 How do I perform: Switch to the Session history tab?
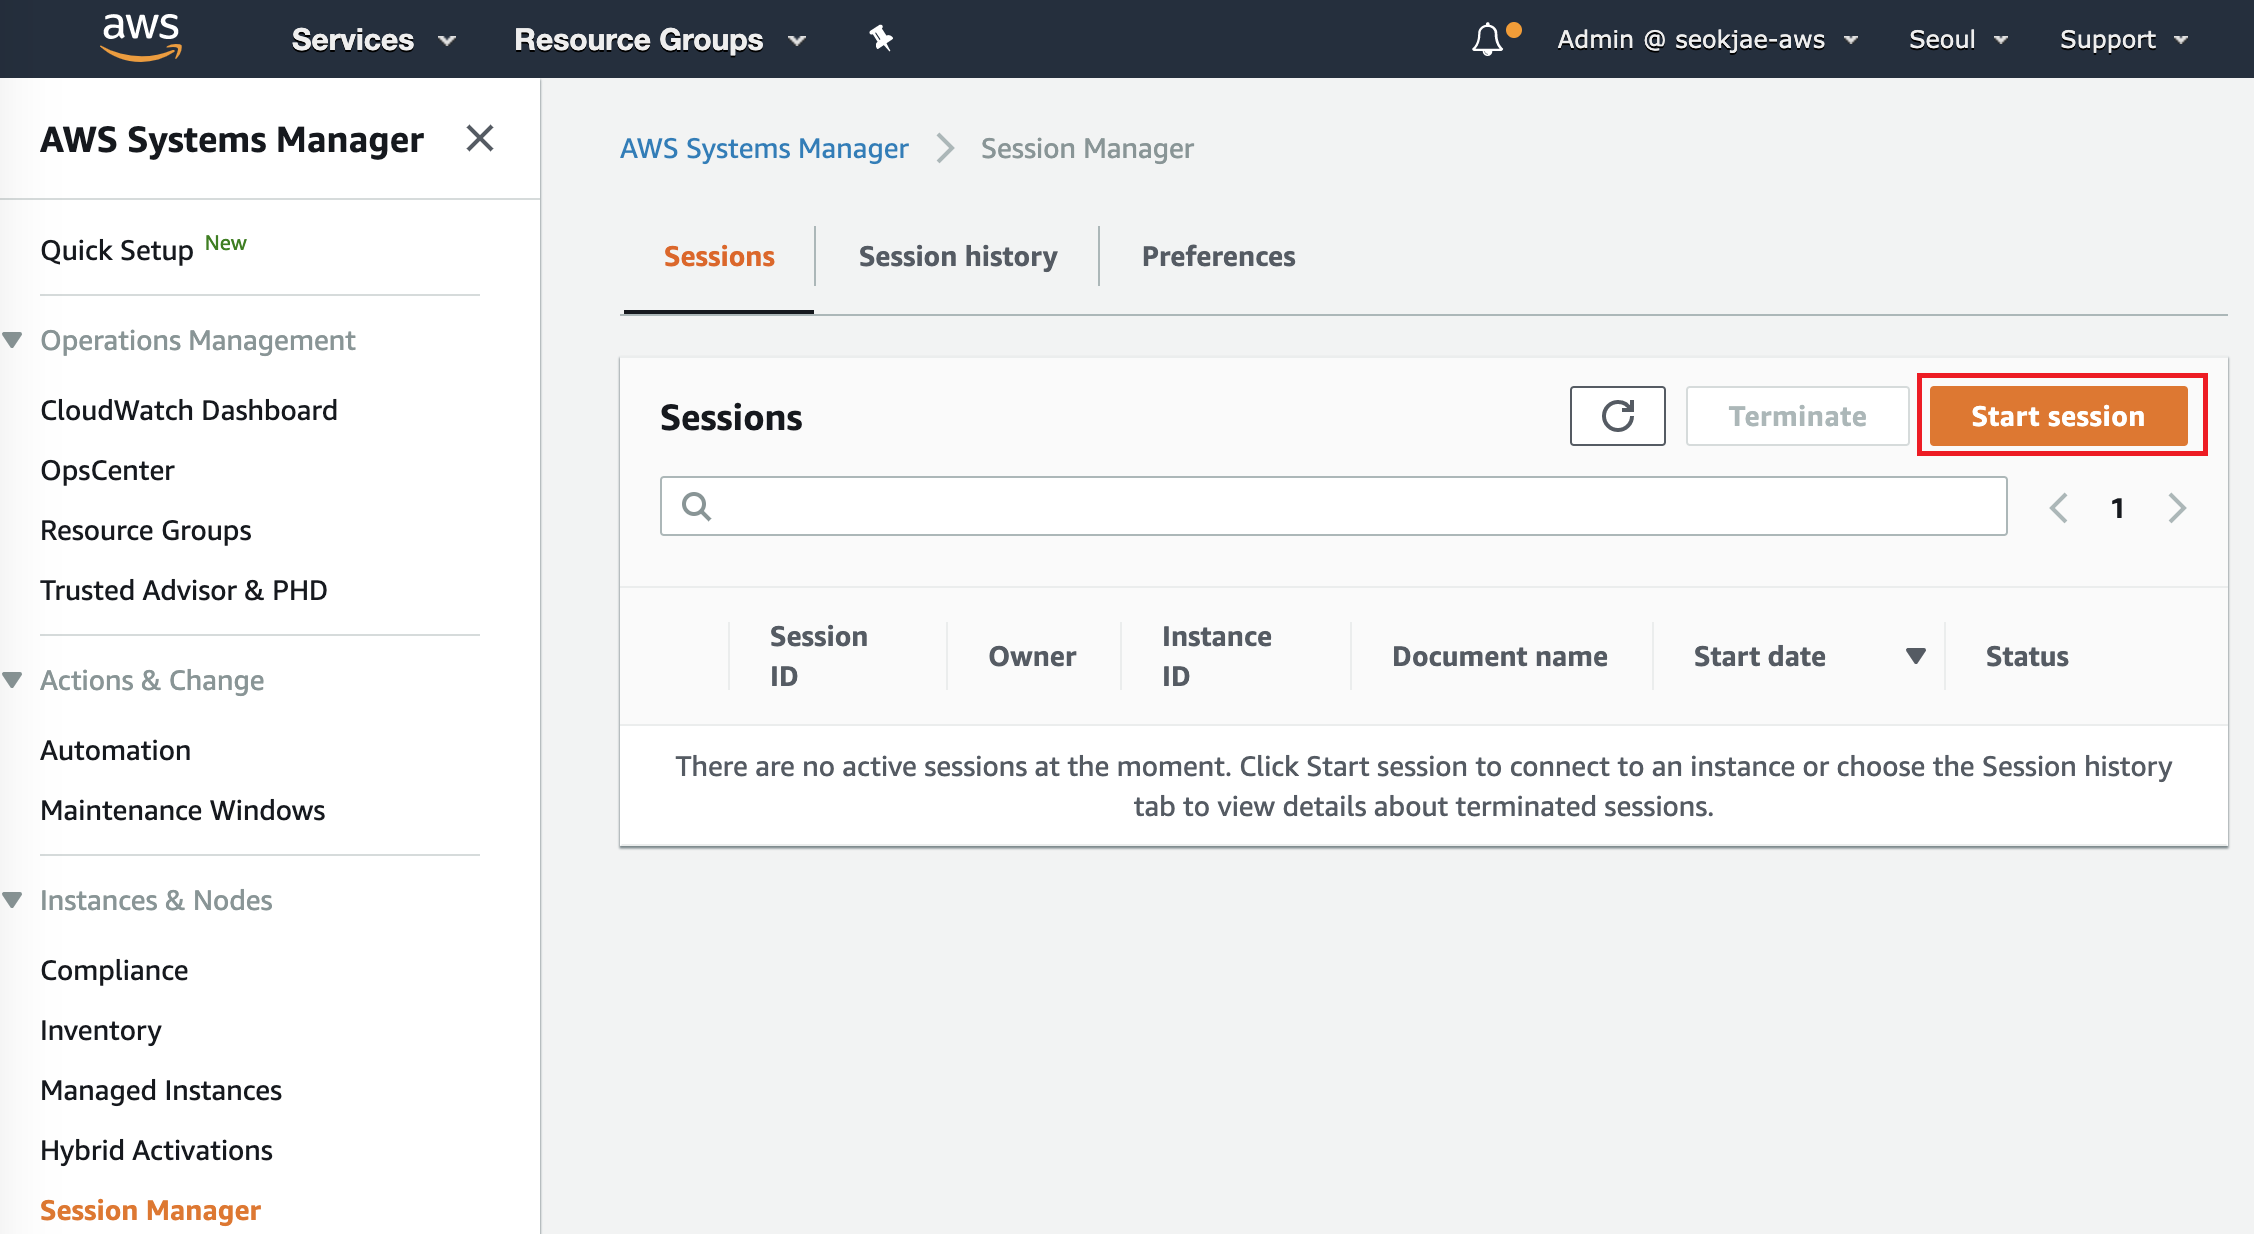tap(957, 257)
